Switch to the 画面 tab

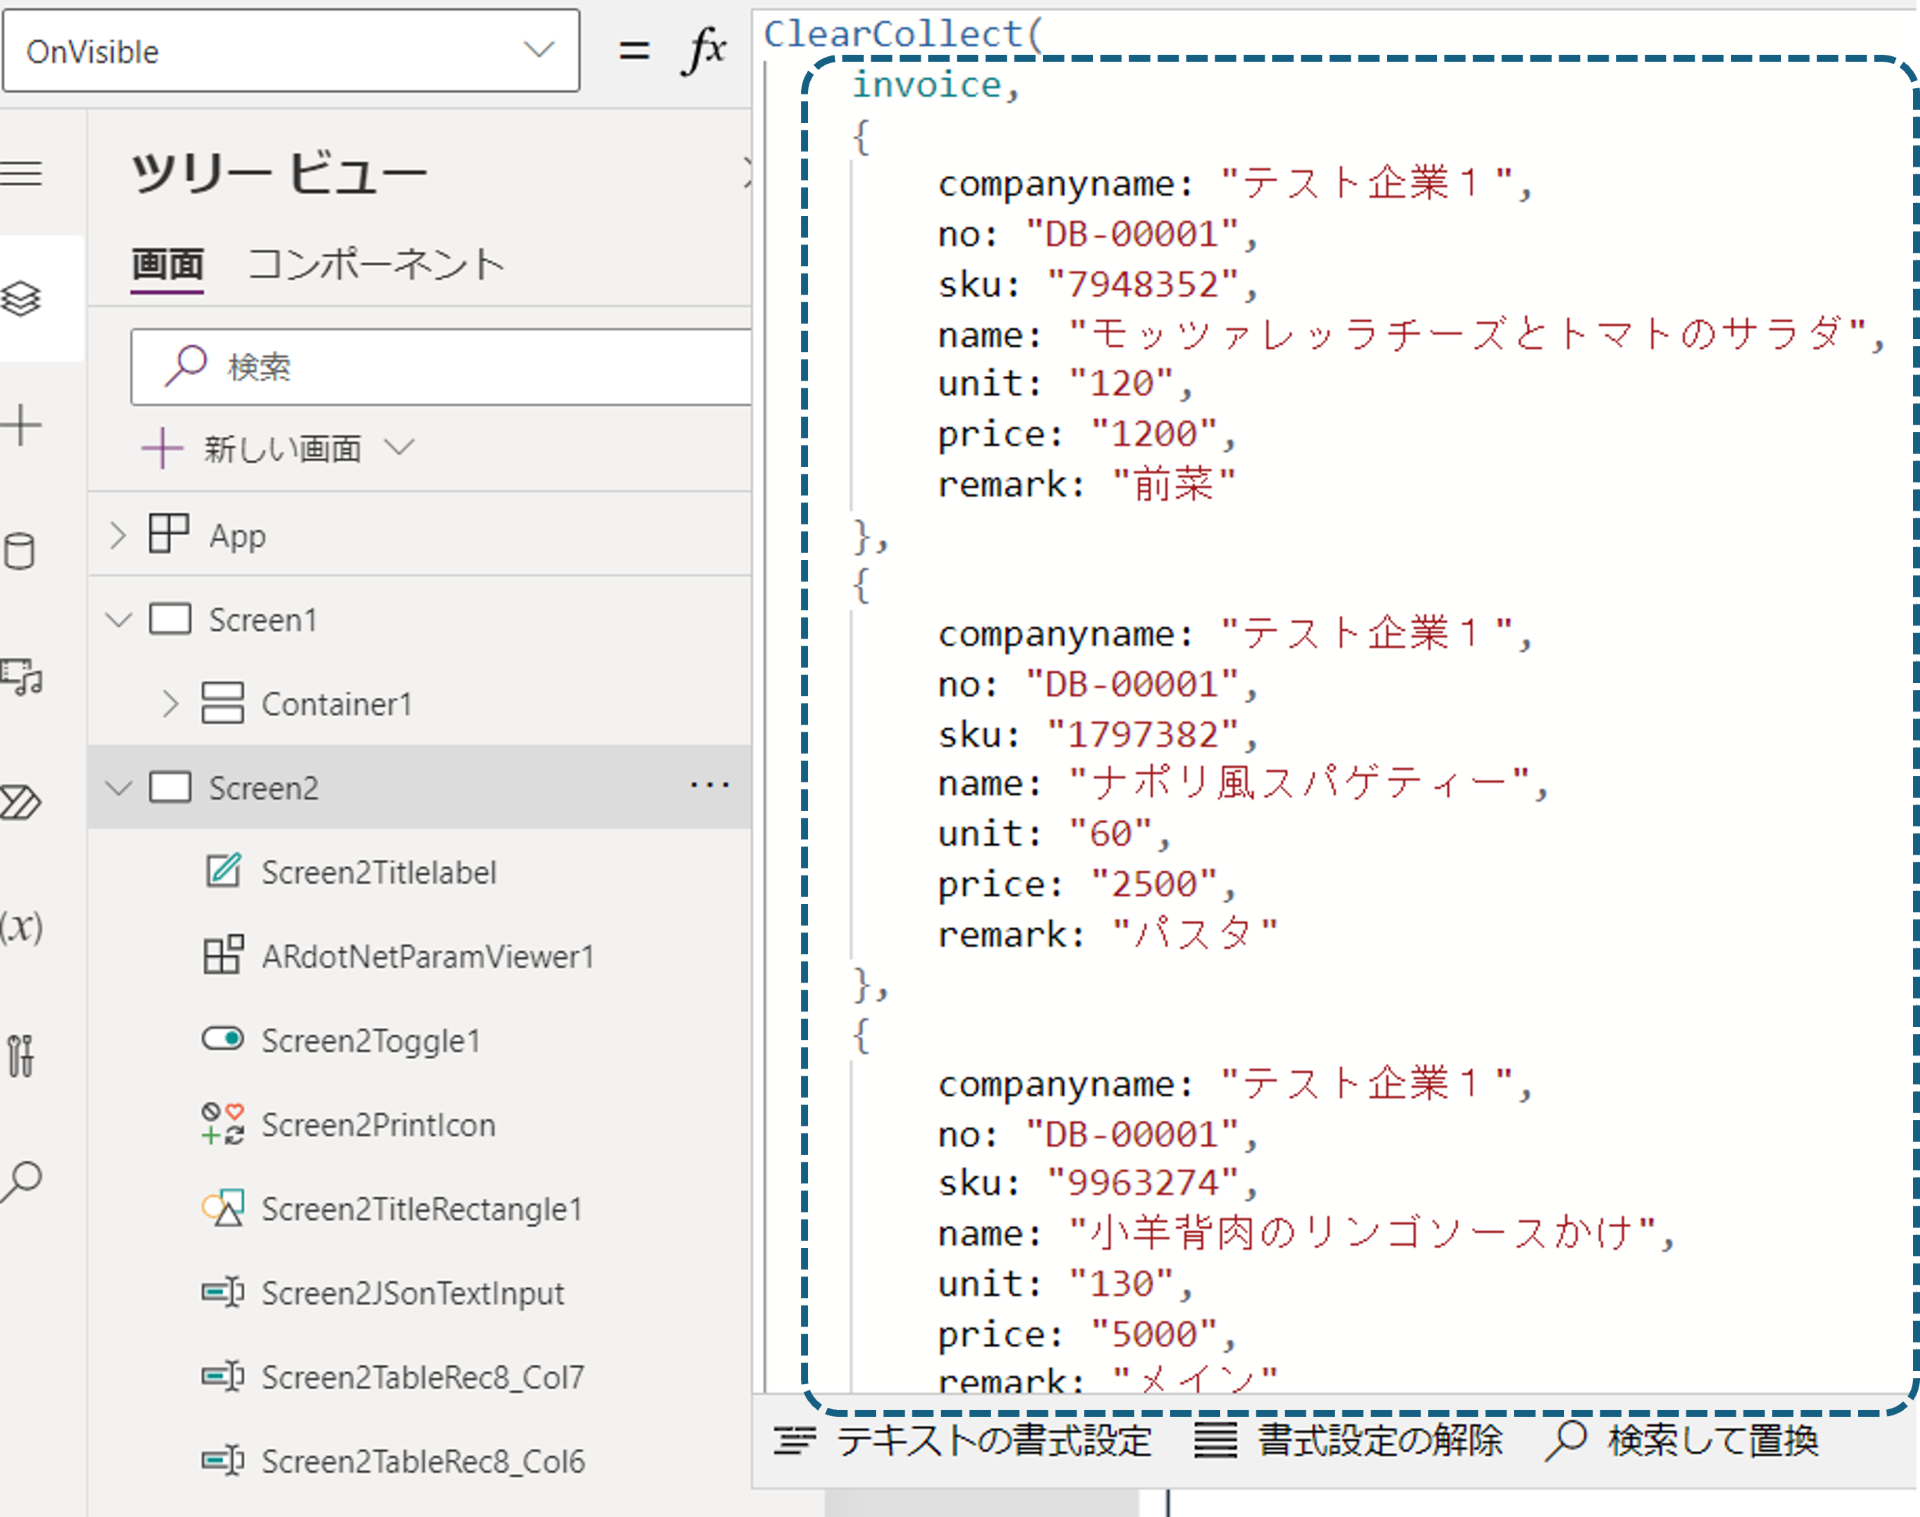click(x=168, y=265)
